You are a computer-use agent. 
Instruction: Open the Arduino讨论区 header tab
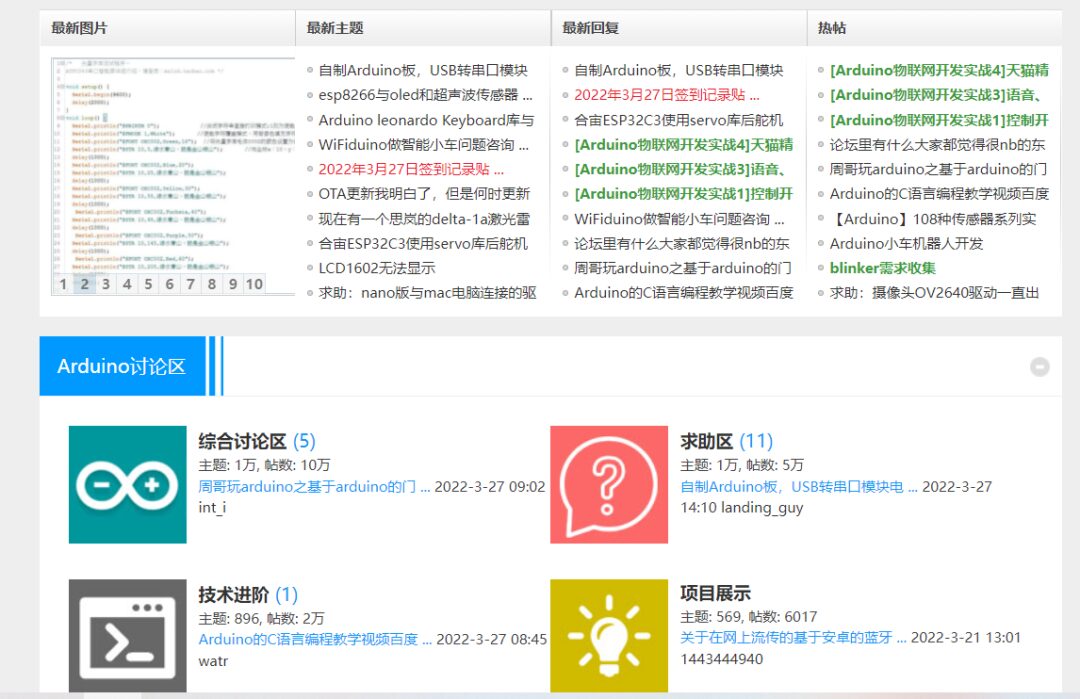[122, 366]
